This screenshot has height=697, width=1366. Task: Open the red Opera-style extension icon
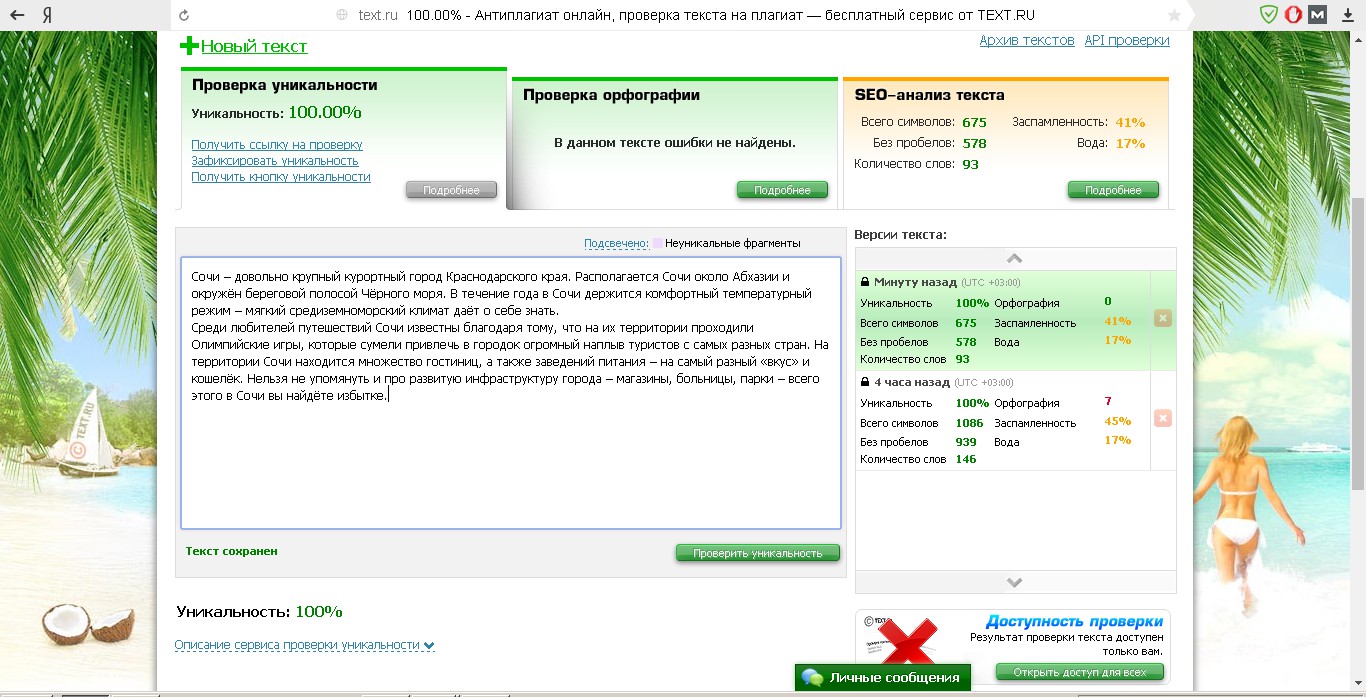(x=1293, y=15)
